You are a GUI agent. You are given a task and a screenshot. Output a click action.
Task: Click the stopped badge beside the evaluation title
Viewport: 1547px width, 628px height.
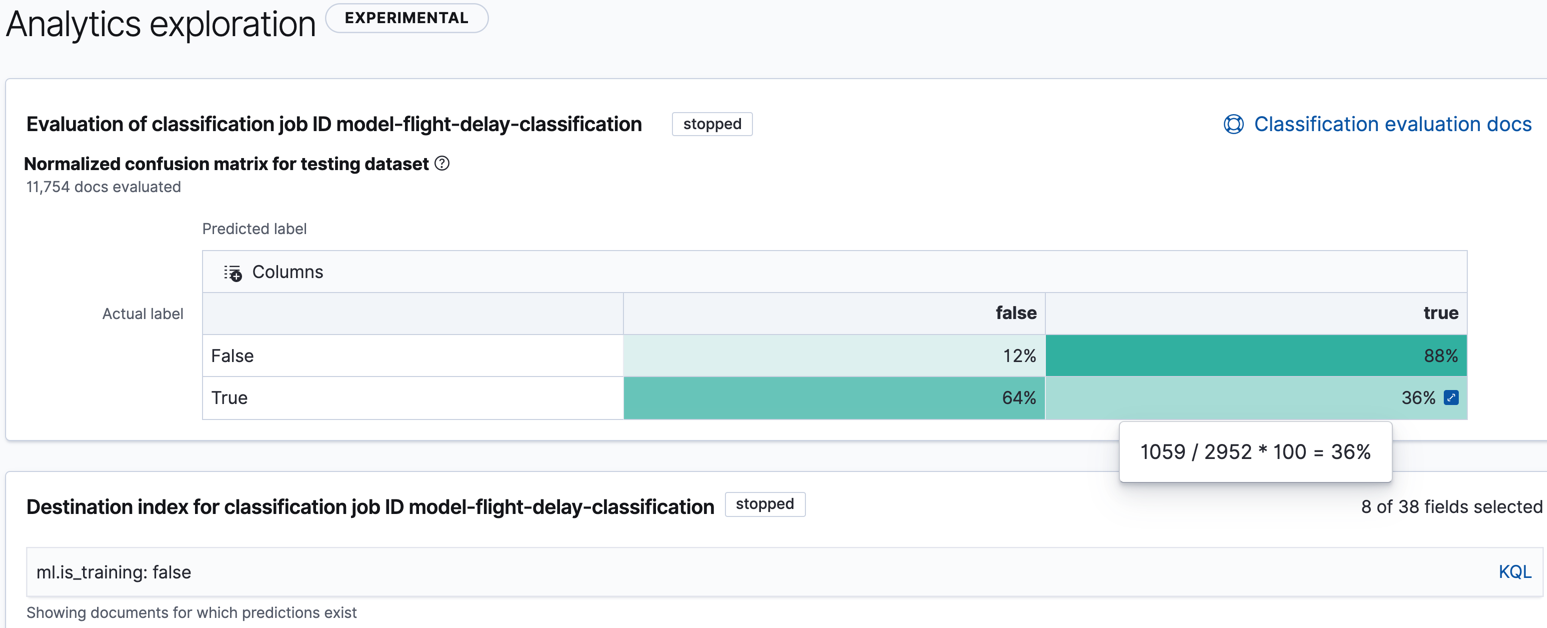(711, 124)
